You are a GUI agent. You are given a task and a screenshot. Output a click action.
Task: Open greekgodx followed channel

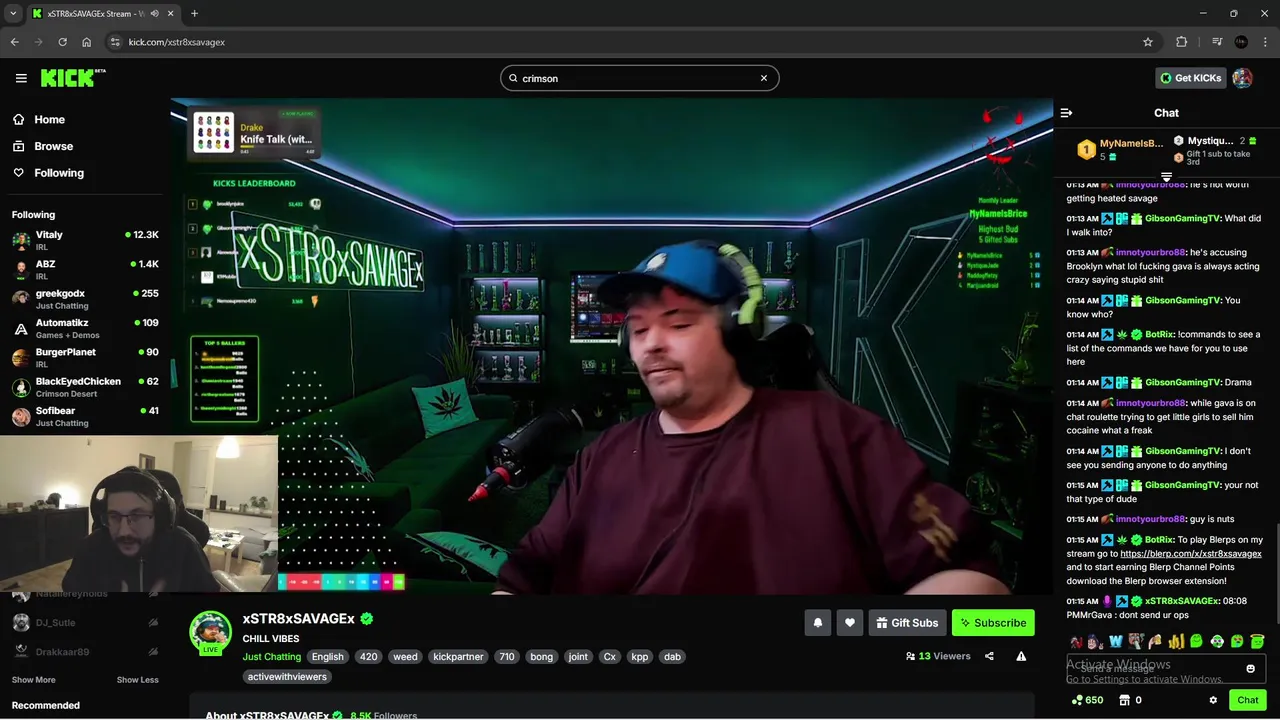(x=85, y=299)
